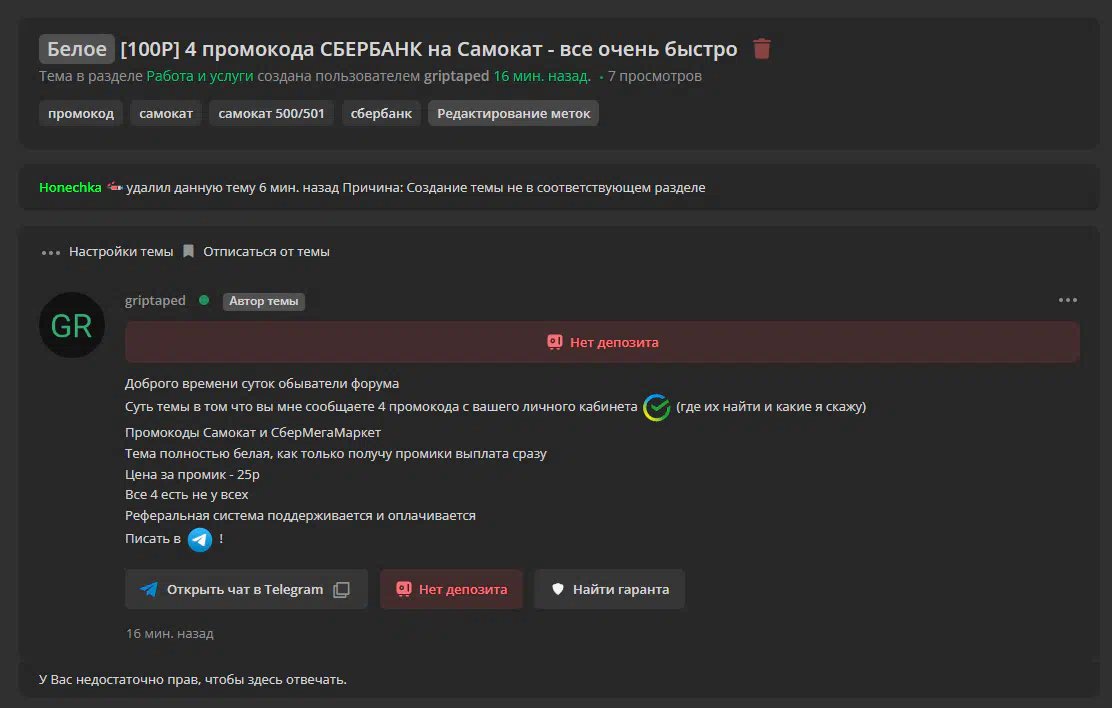Click the Реферальная система line
The width and height of the screenshot is (1112, 708).
(300, 516)
